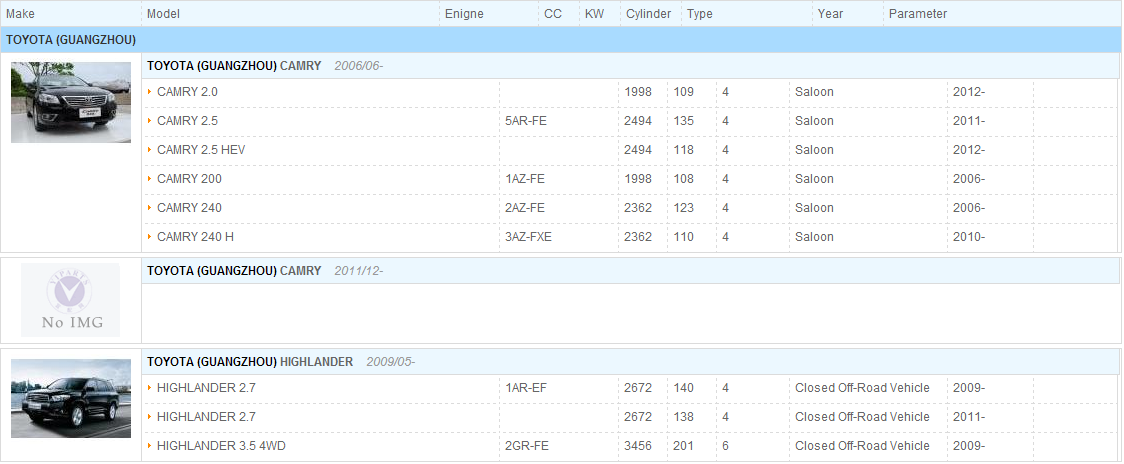Click the No IMG placeholder thumbnail
1124x464 pixels.
tap(70, 300)
